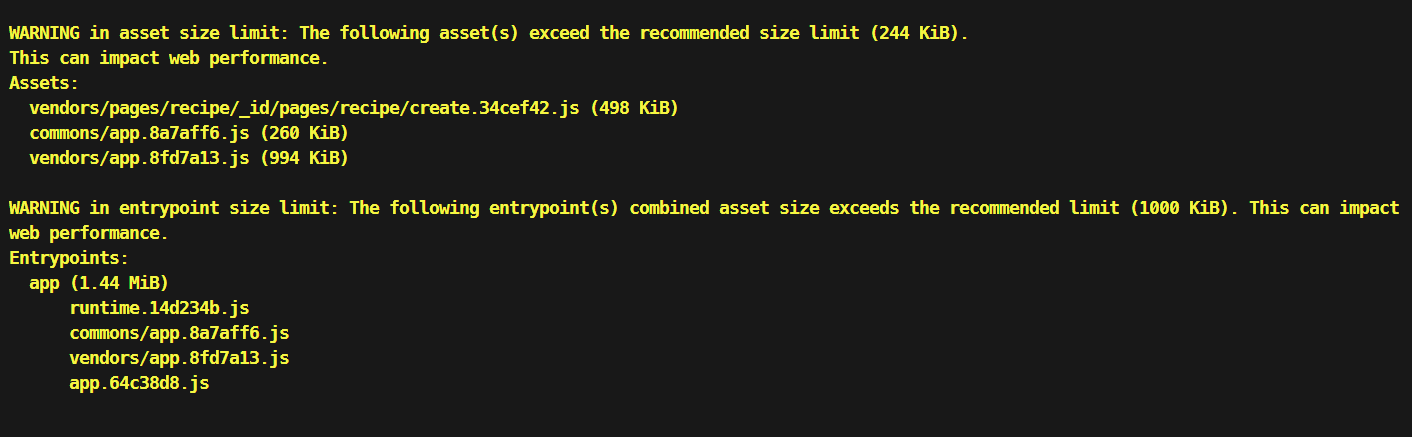The image size is (1412, 437).
Task: Click the '(244 KiB)' size limit value
Action: point(918,33)
